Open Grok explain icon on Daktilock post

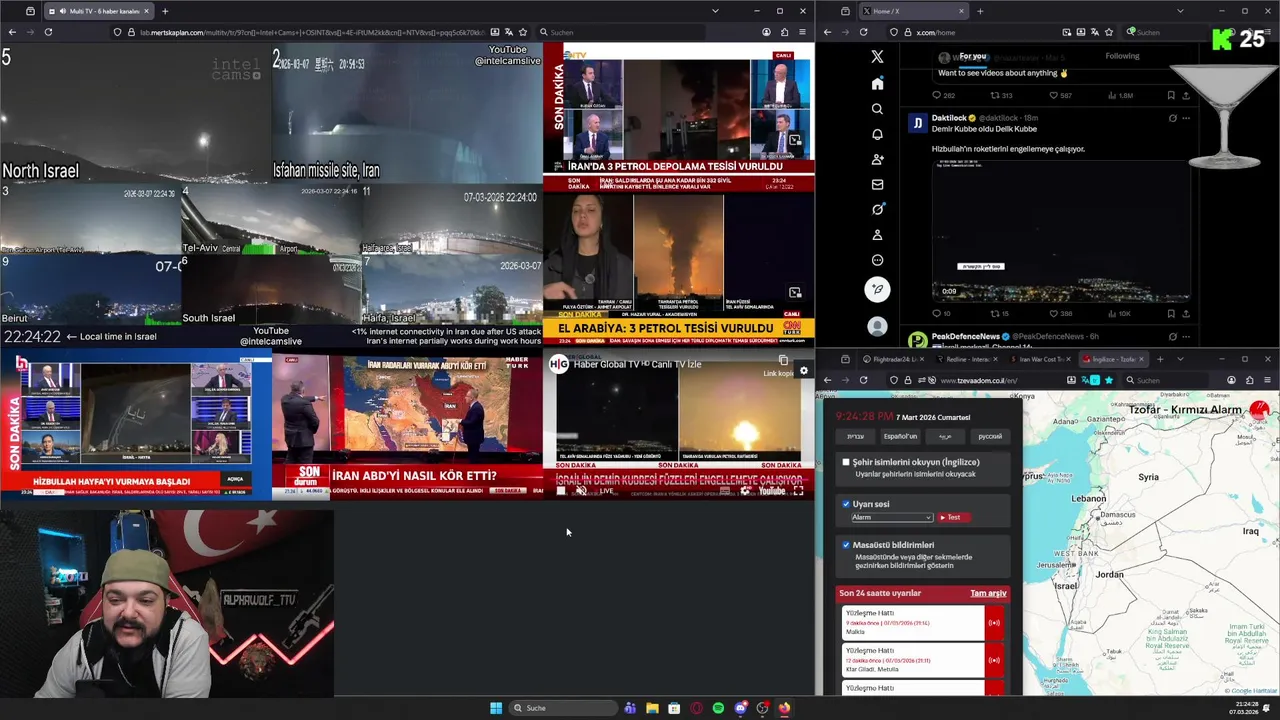(1172, 118)
